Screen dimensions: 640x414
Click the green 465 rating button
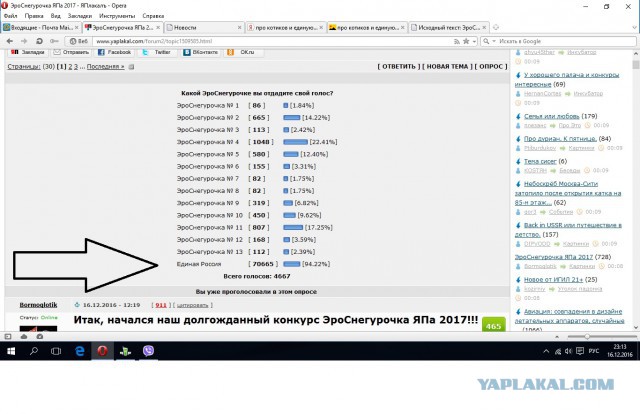click(x=493, y=325)
